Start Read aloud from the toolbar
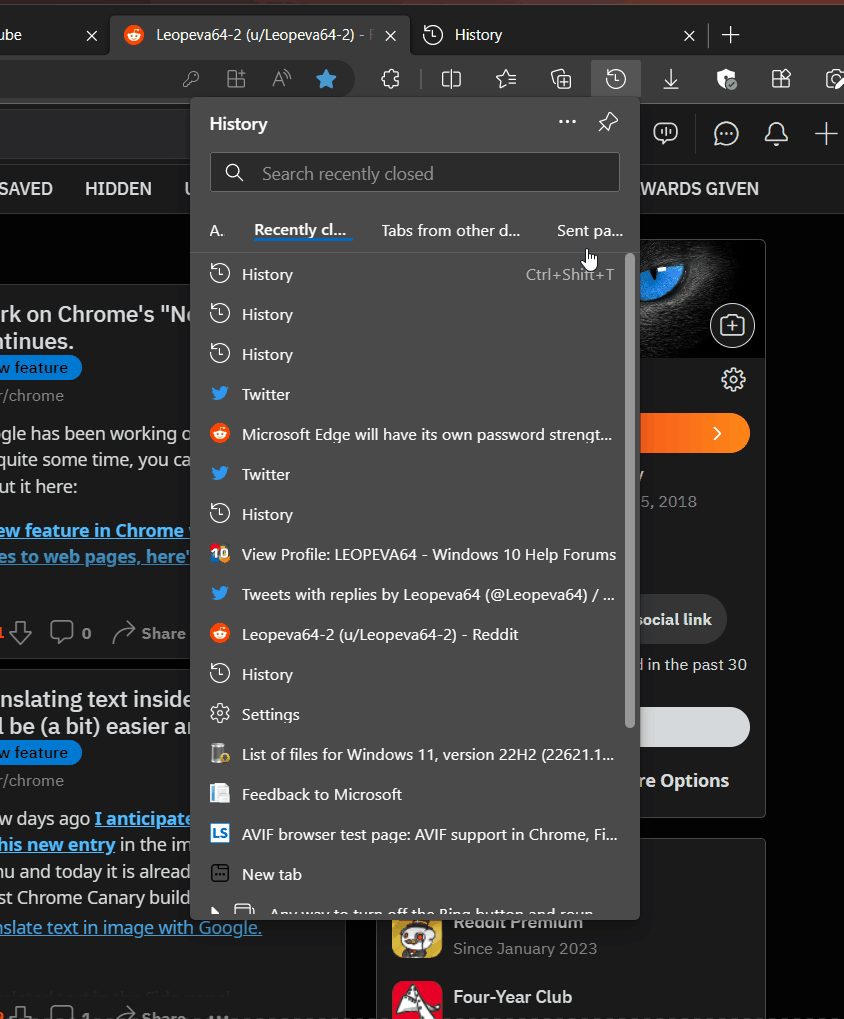Image resolution: width=844 pixels, height=1019 pixels. (280, 79)
